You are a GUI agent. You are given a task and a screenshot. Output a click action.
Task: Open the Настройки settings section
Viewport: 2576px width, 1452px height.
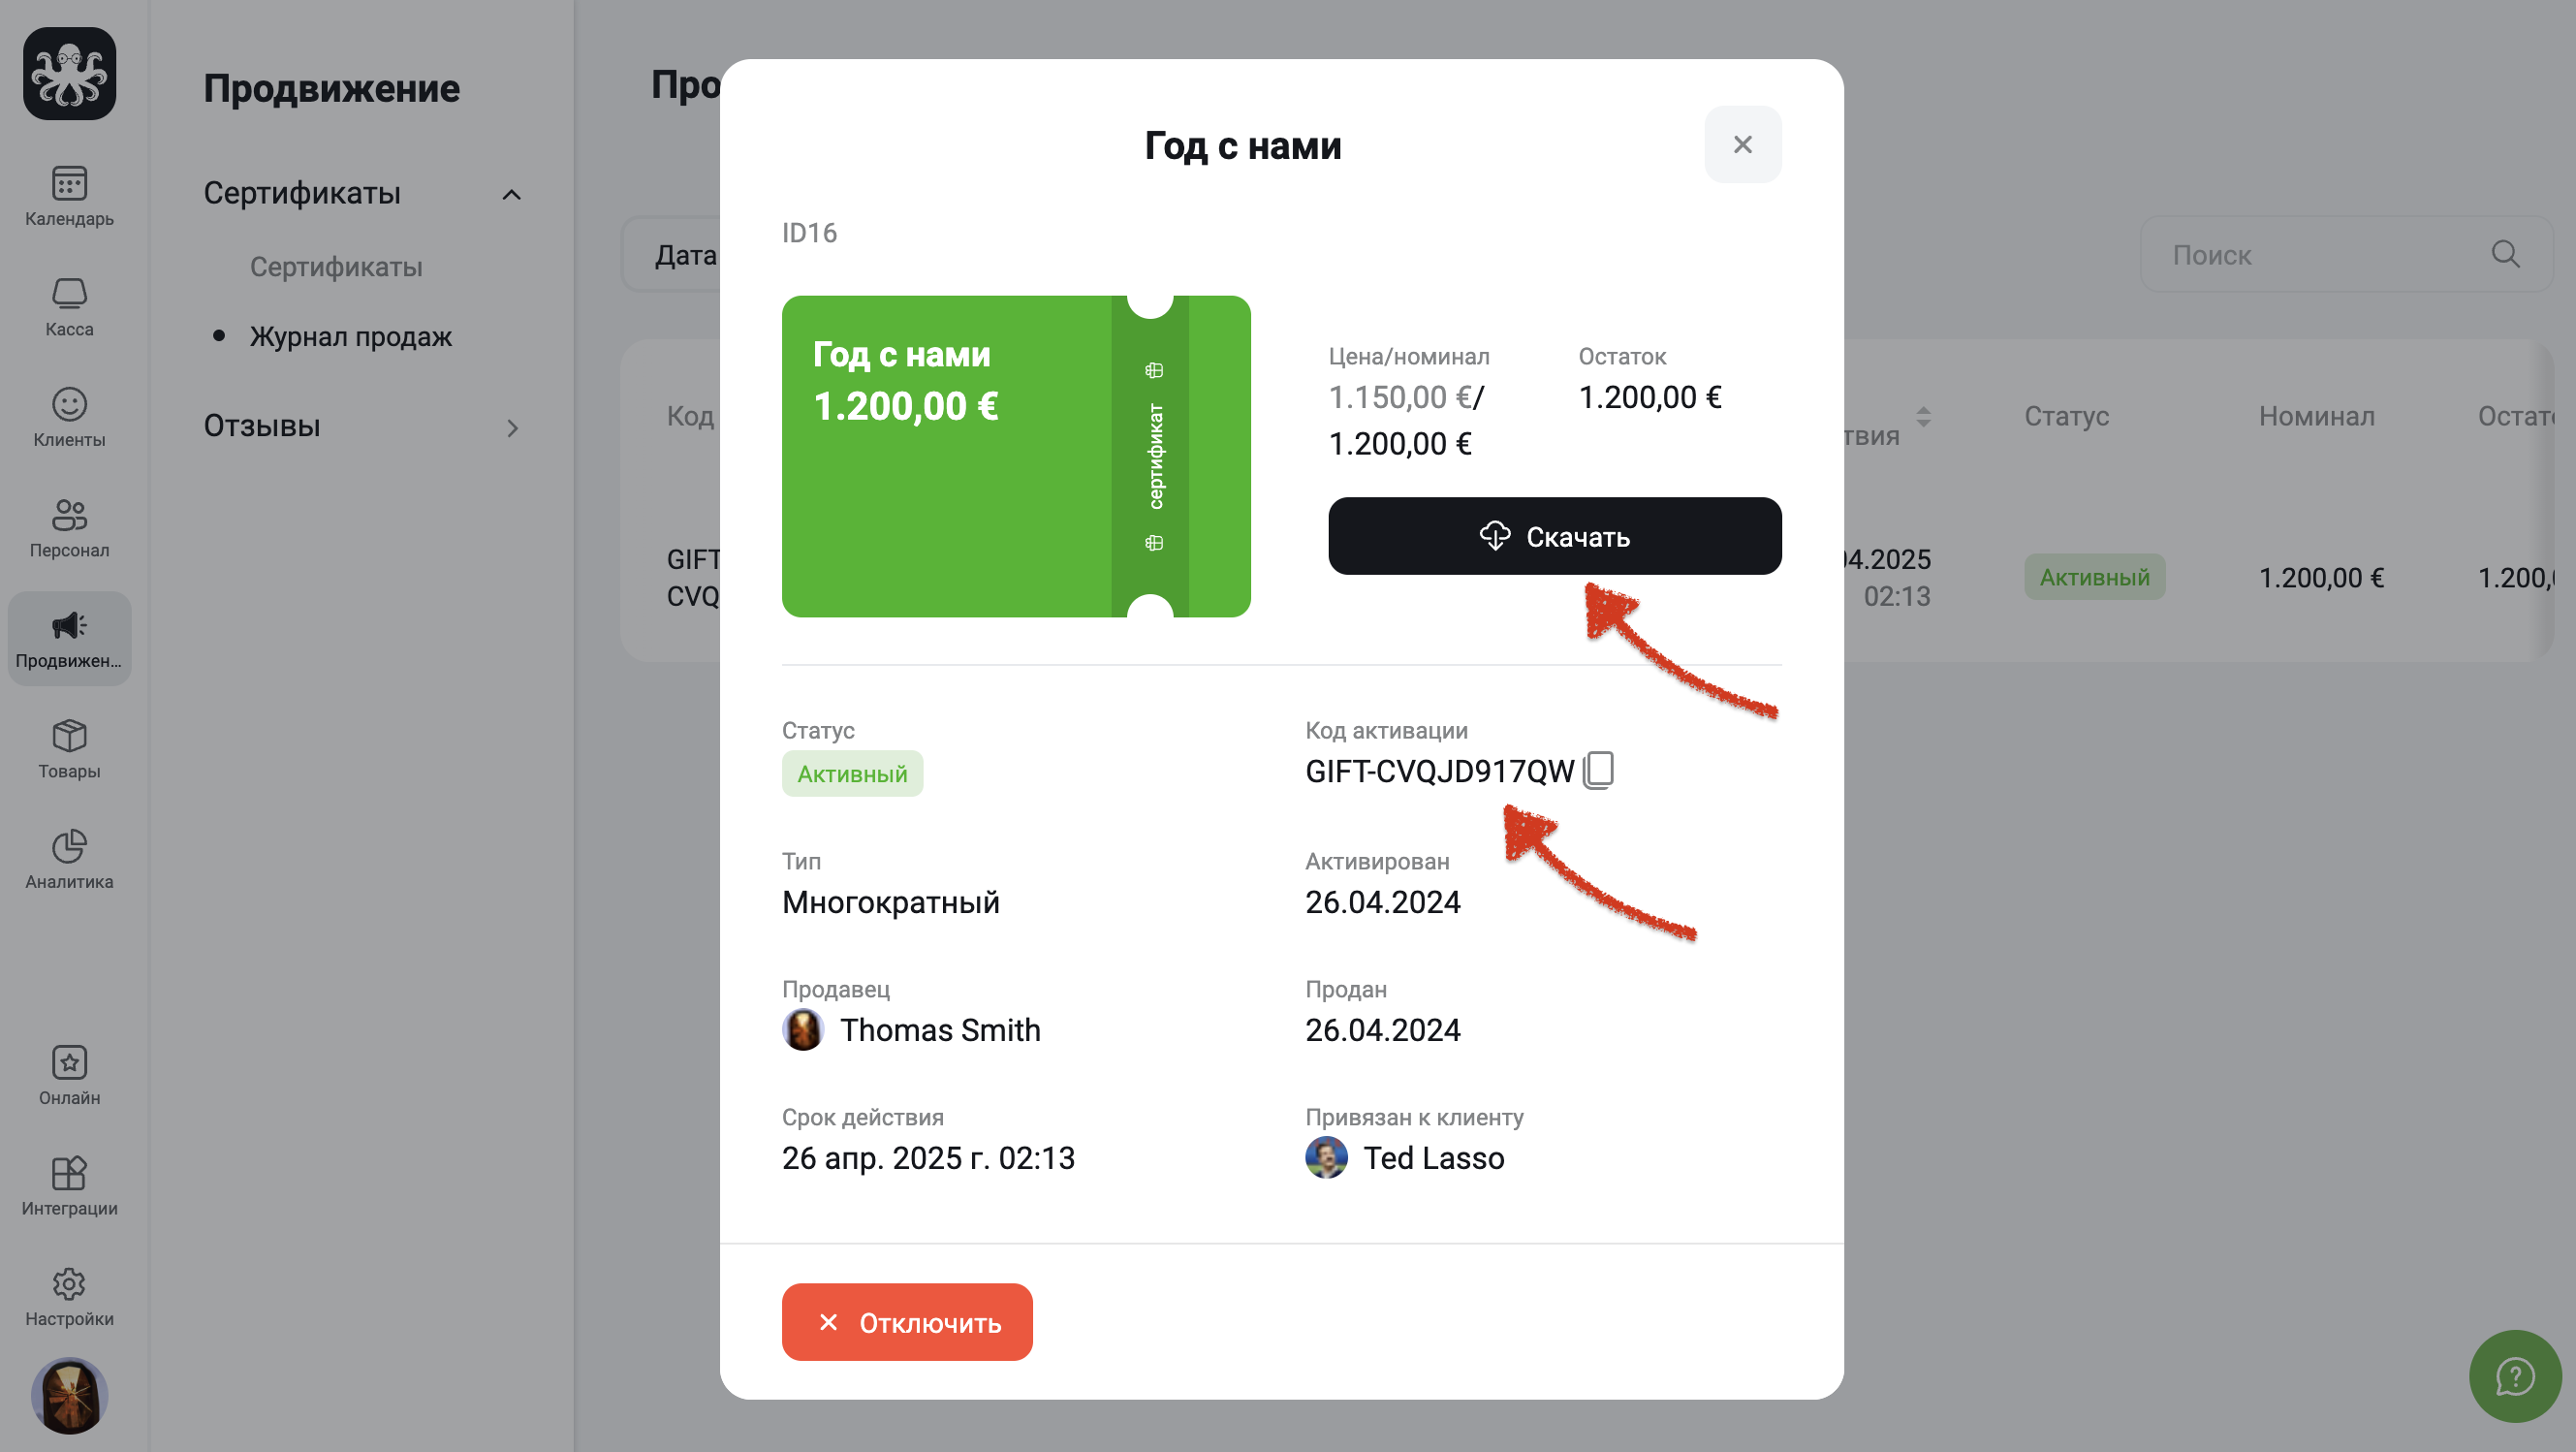click(x=69, y=1296)
